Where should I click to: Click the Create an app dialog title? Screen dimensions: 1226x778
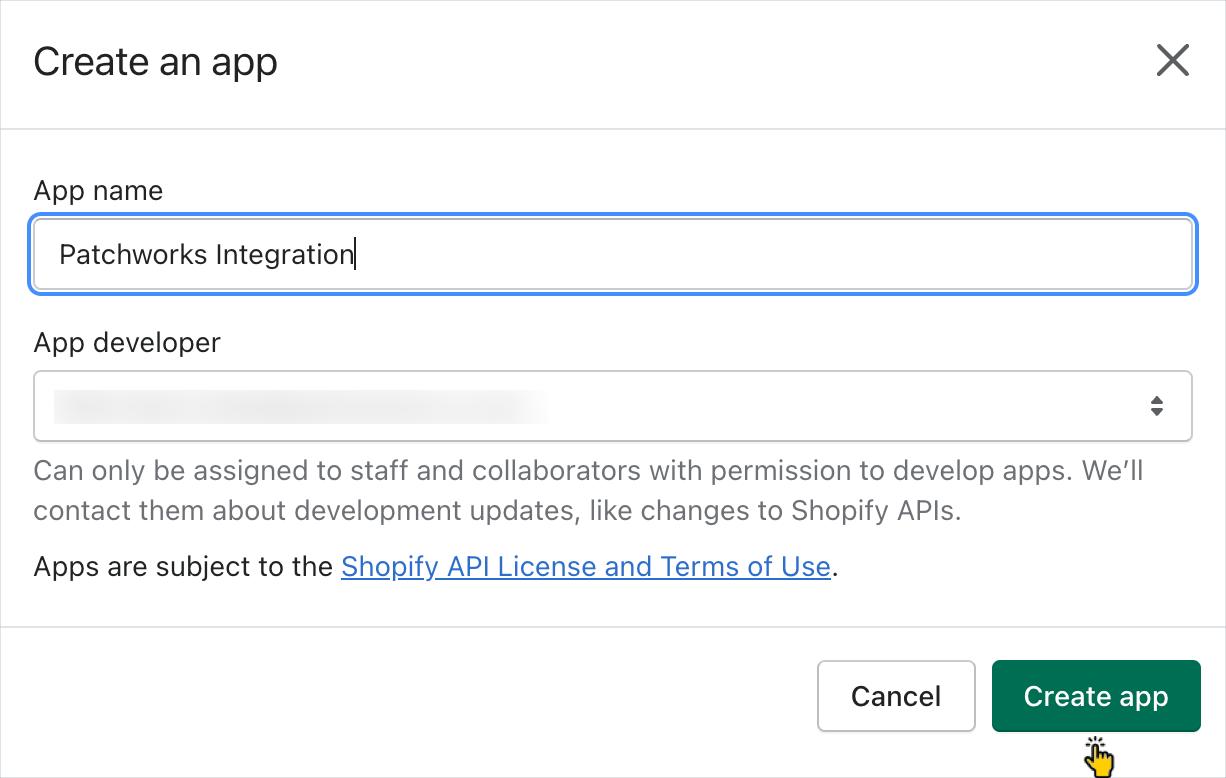coord(155,62)
